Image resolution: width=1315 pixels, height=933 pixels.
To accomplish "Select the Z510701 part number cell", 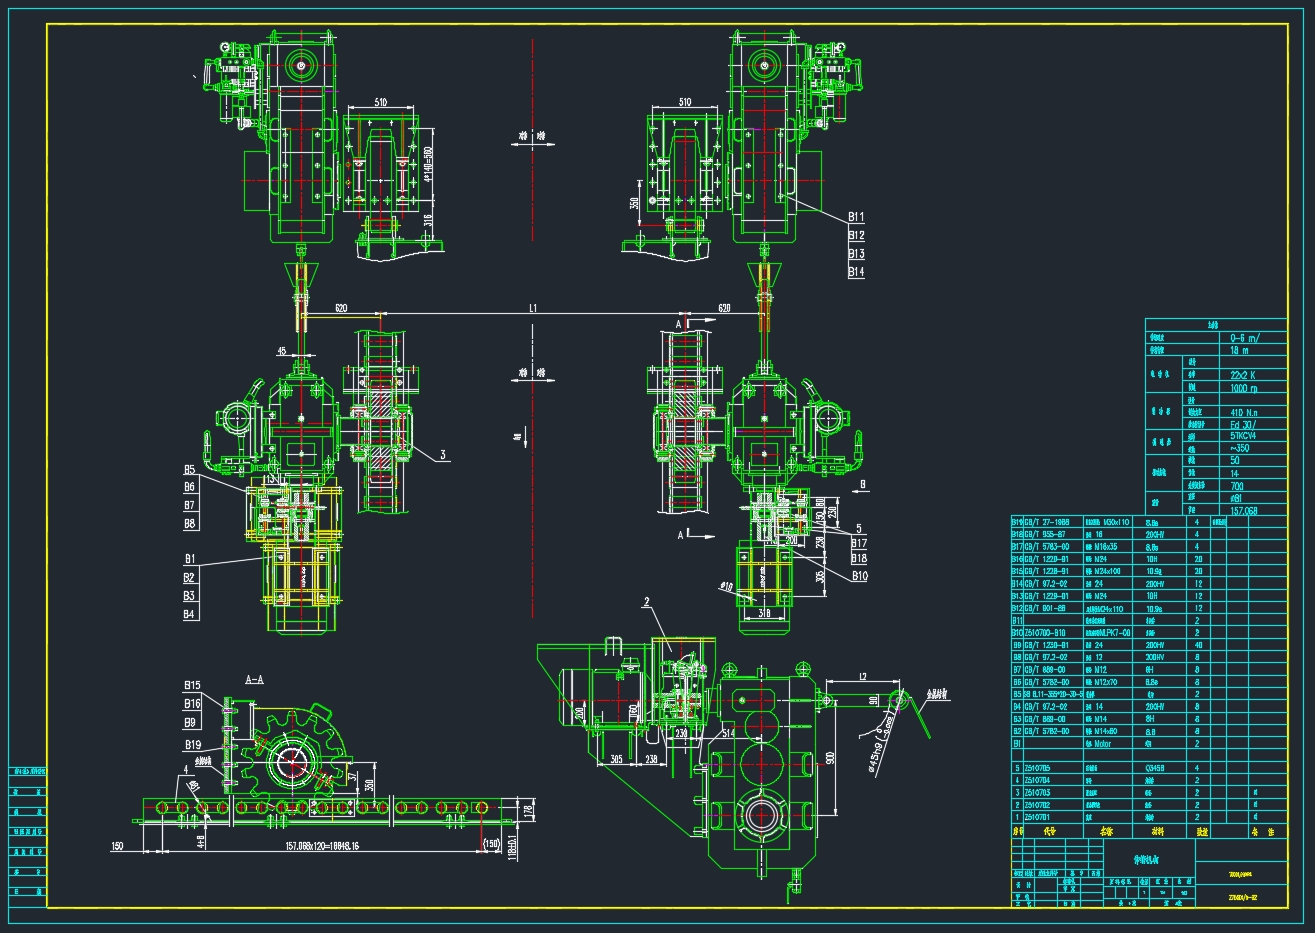I will [x=1037, y=817].
